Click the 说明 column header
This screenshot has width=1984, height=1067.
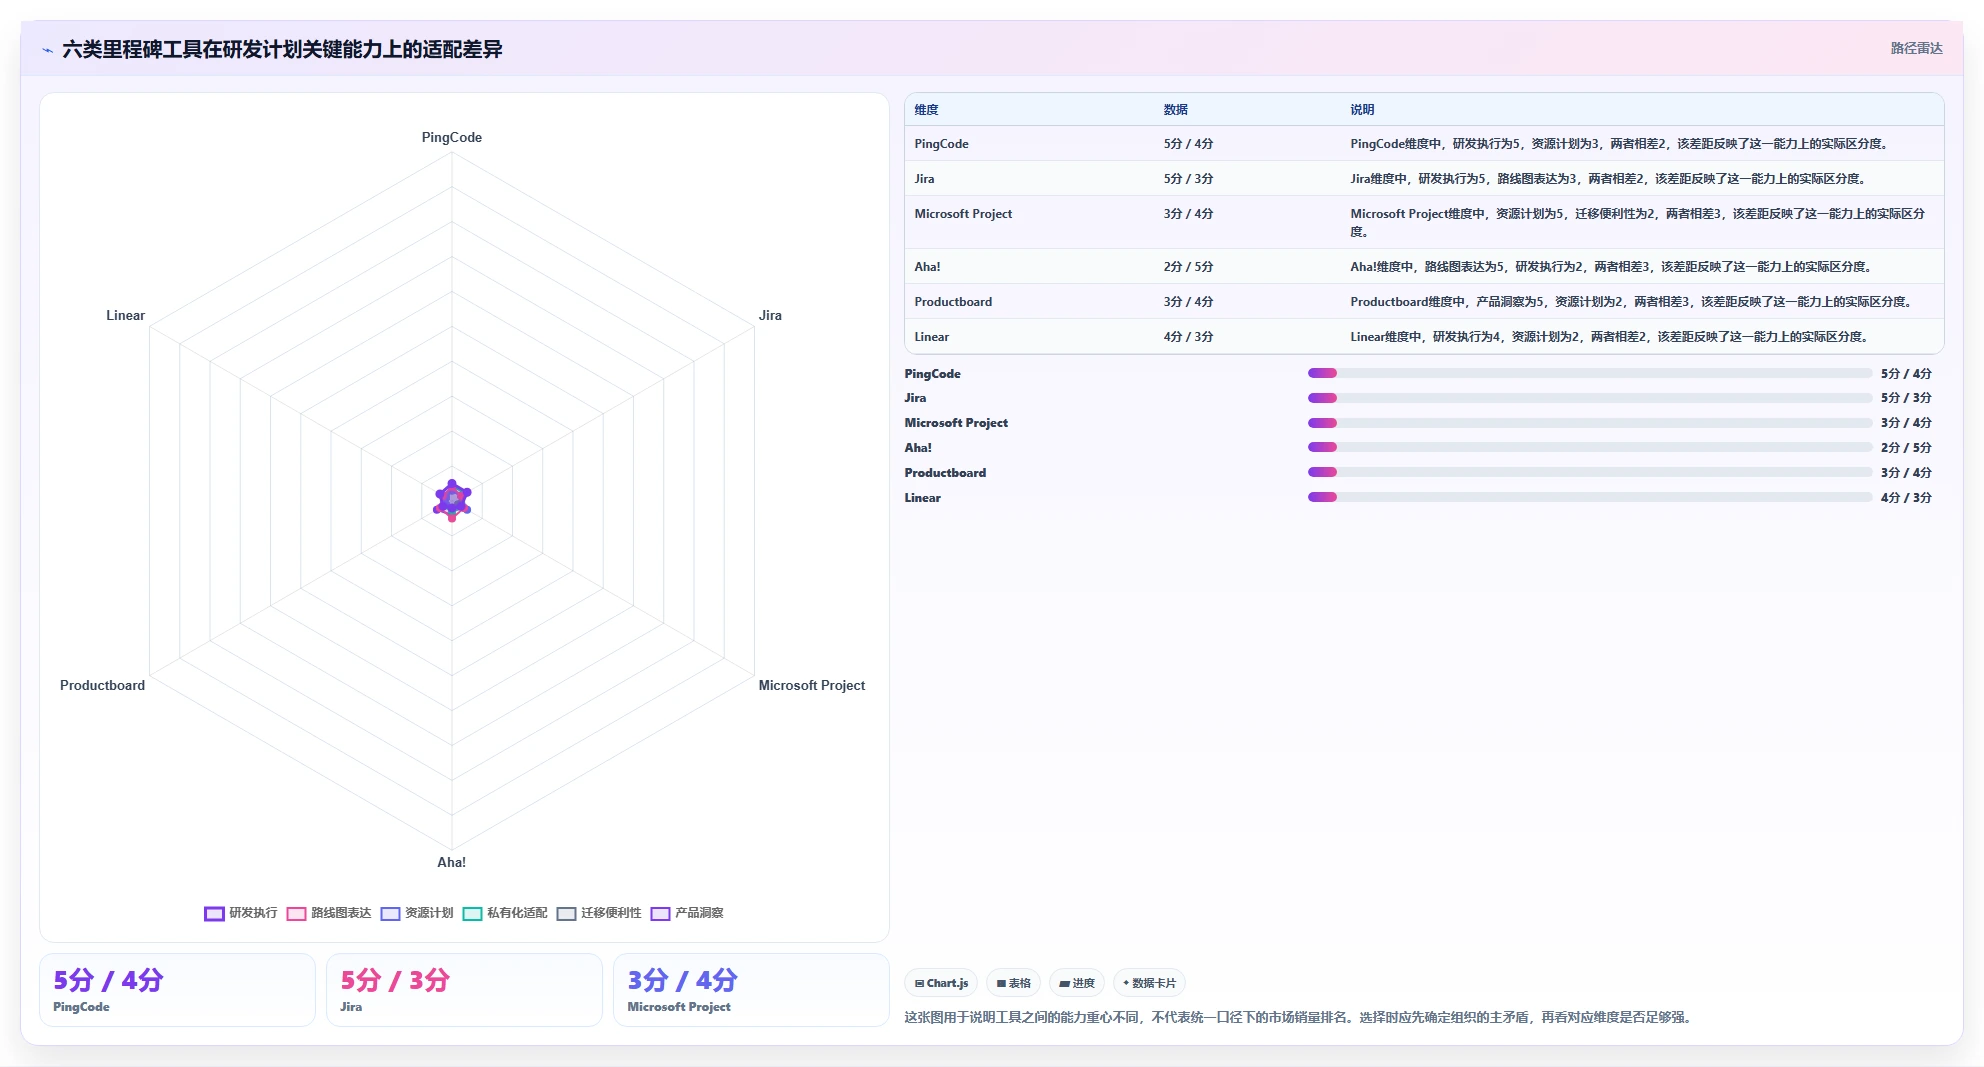(x=1362, y=110)
